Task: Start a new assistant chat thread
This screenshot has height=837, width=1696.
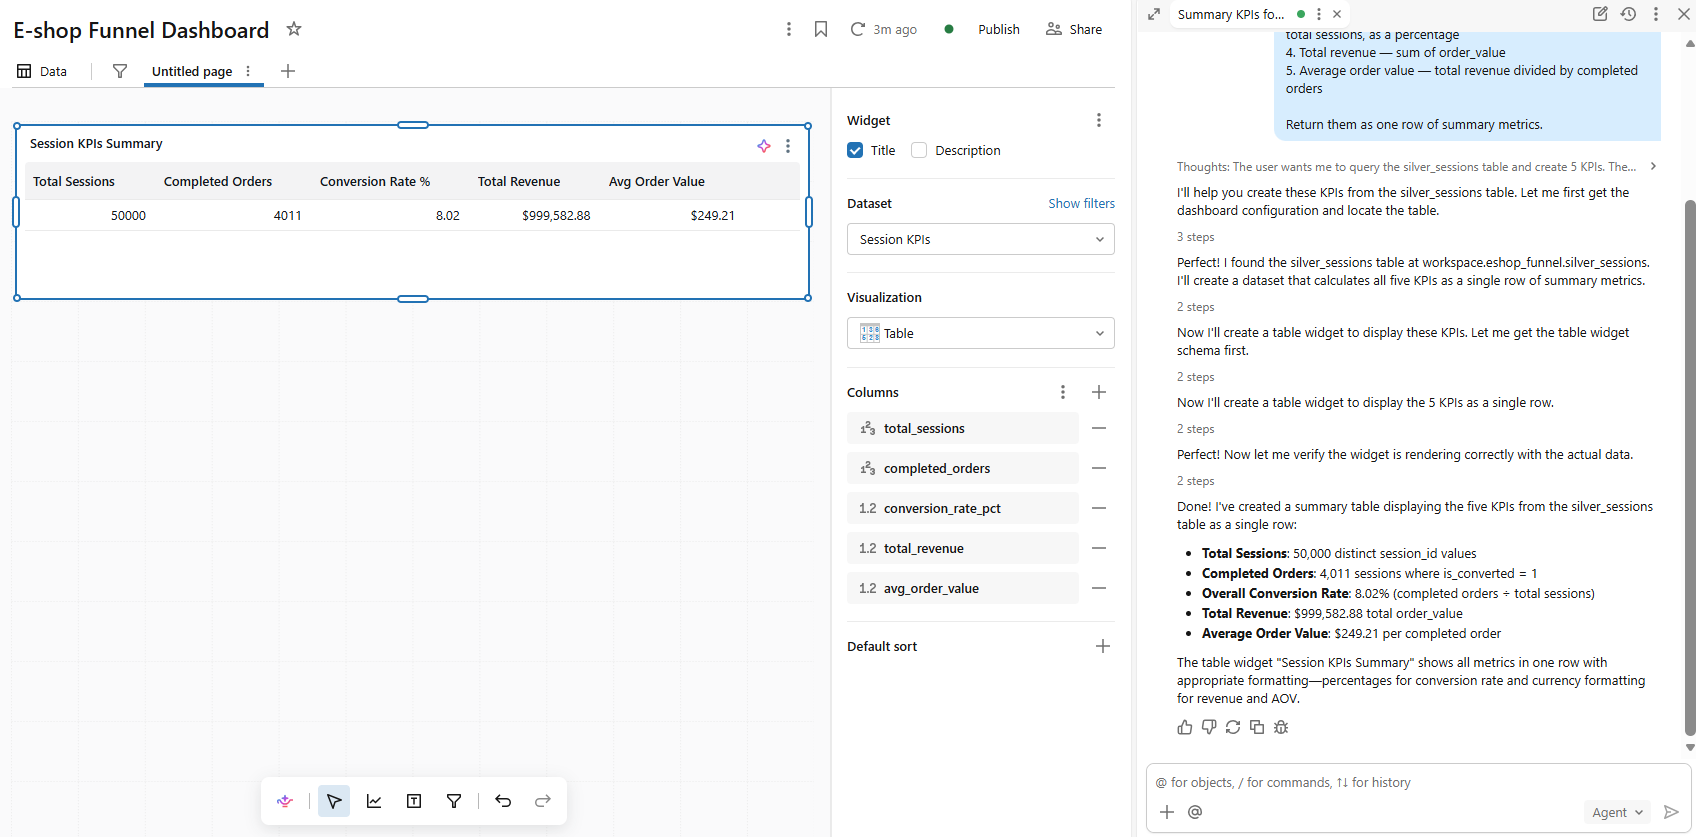Action: point(1600,14)
